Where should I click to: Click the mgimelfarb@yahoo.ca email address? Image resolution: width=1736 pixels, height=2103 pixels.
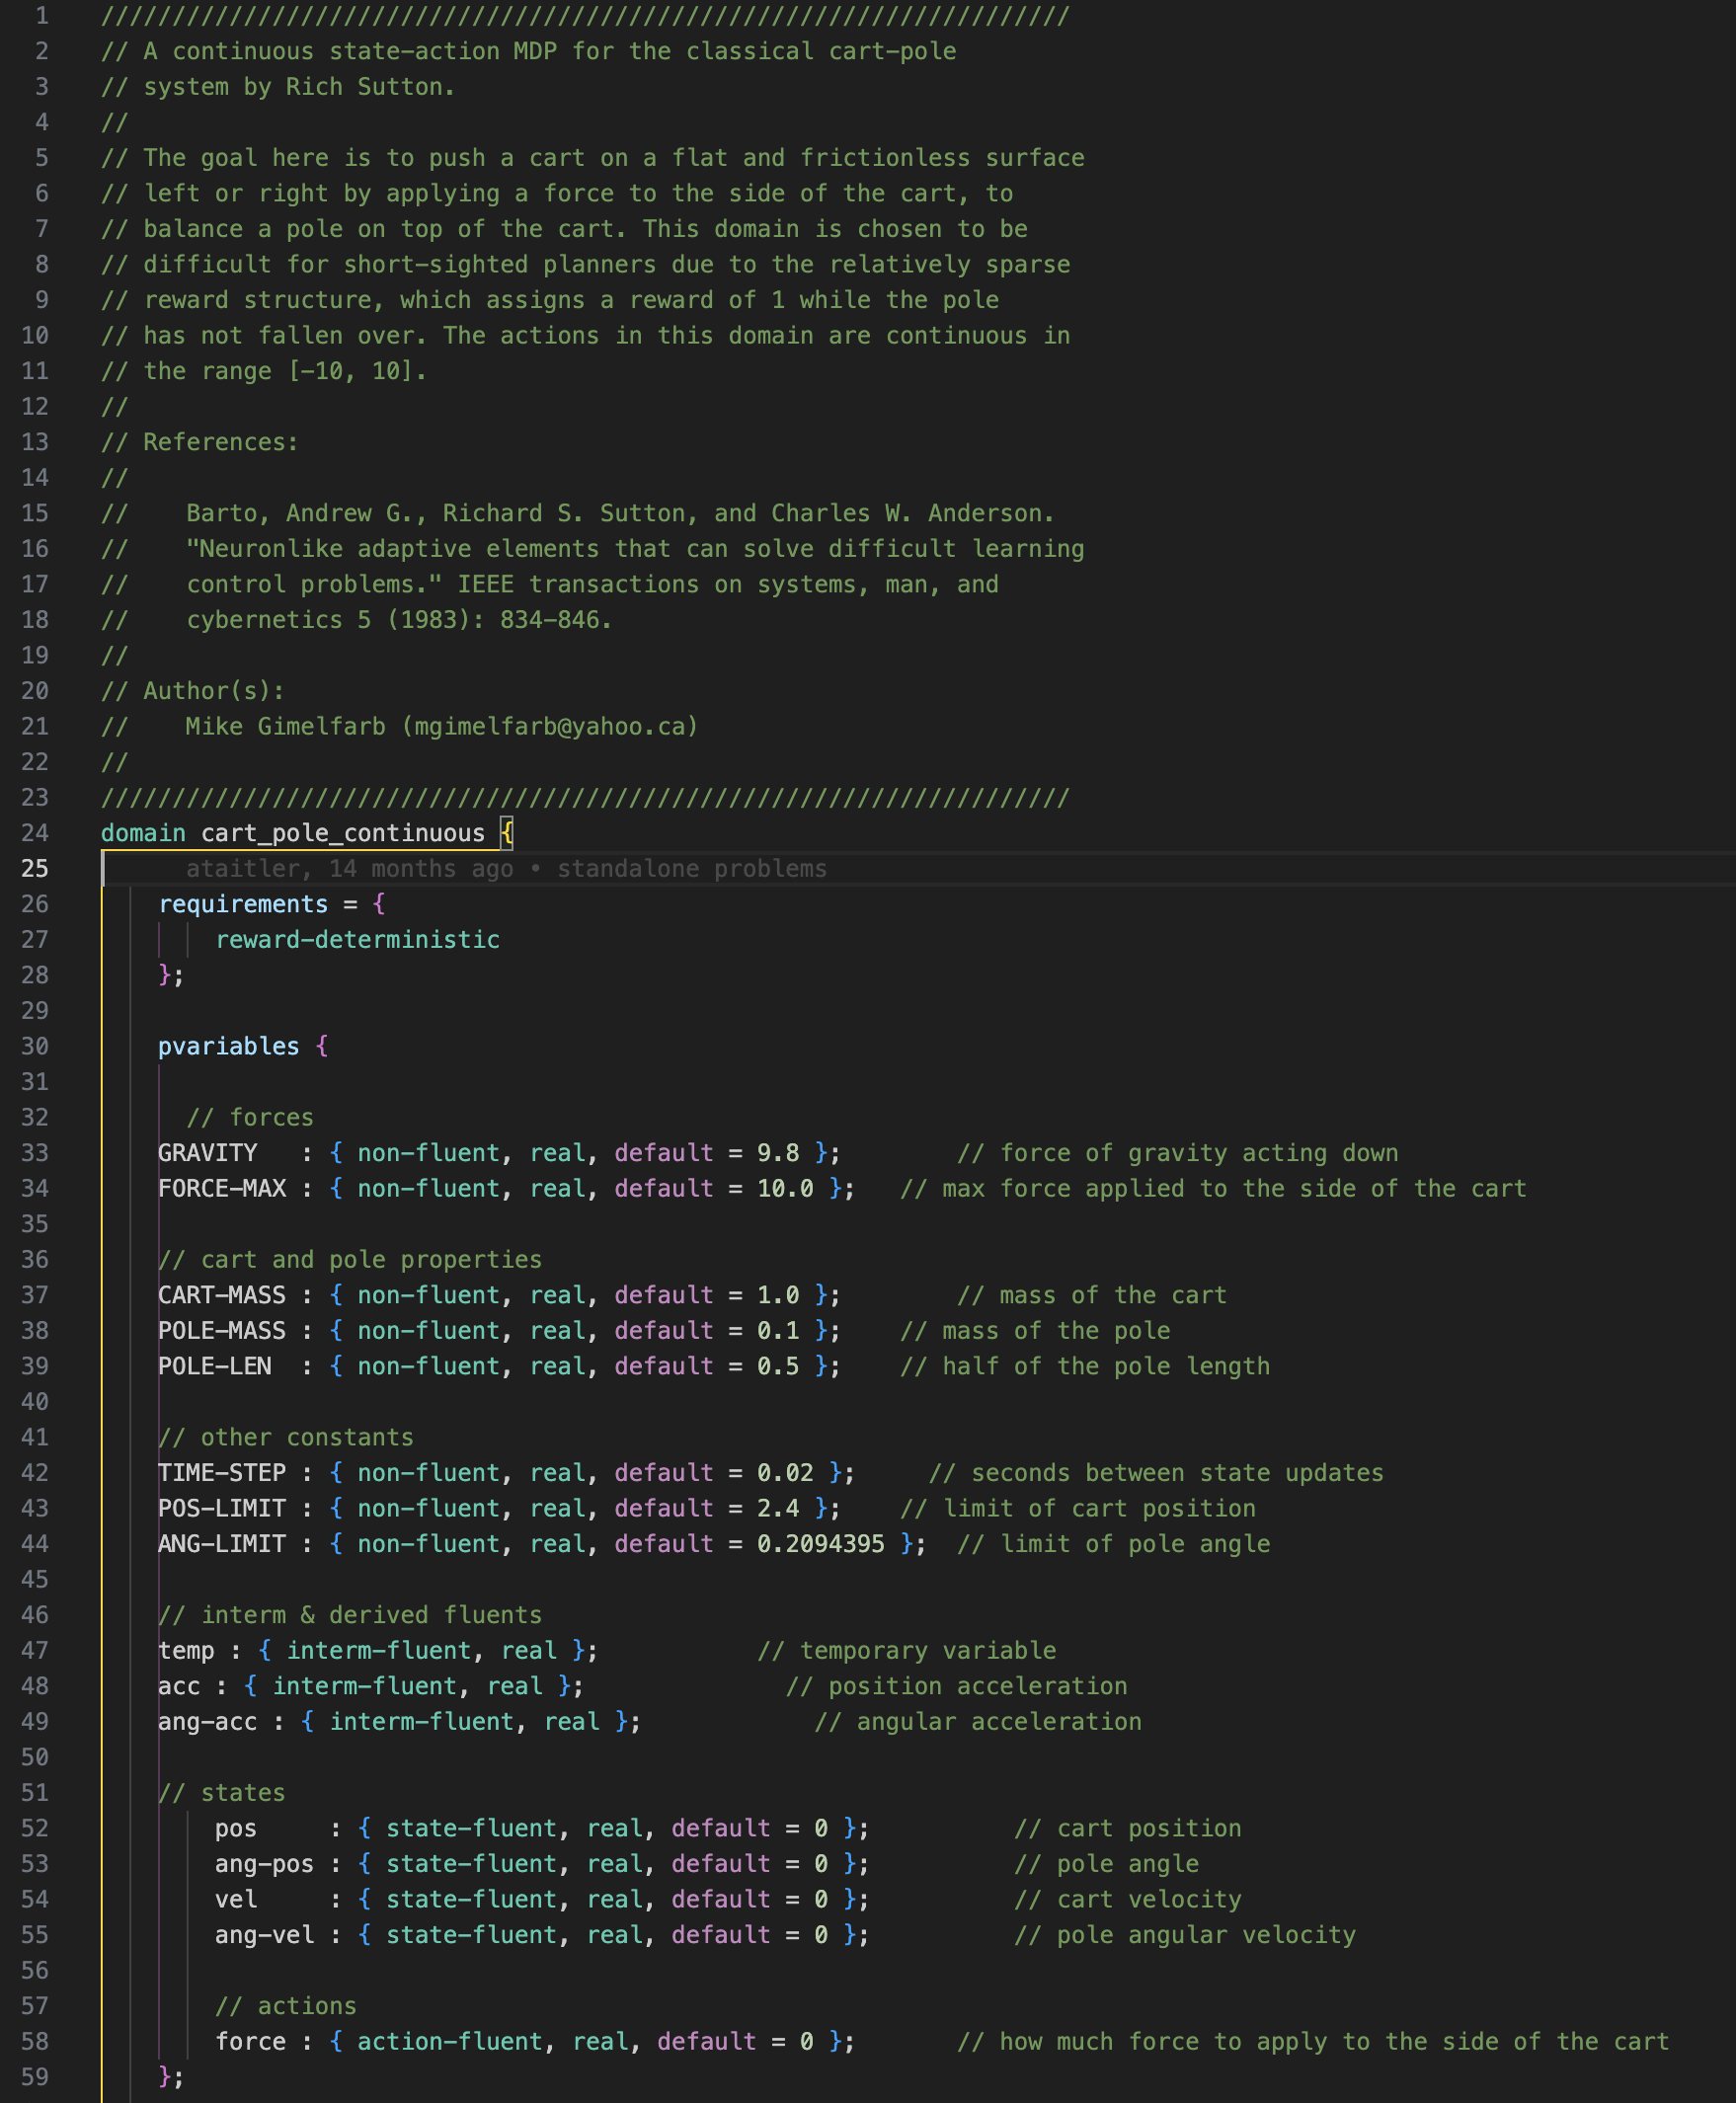click(550, 726)
